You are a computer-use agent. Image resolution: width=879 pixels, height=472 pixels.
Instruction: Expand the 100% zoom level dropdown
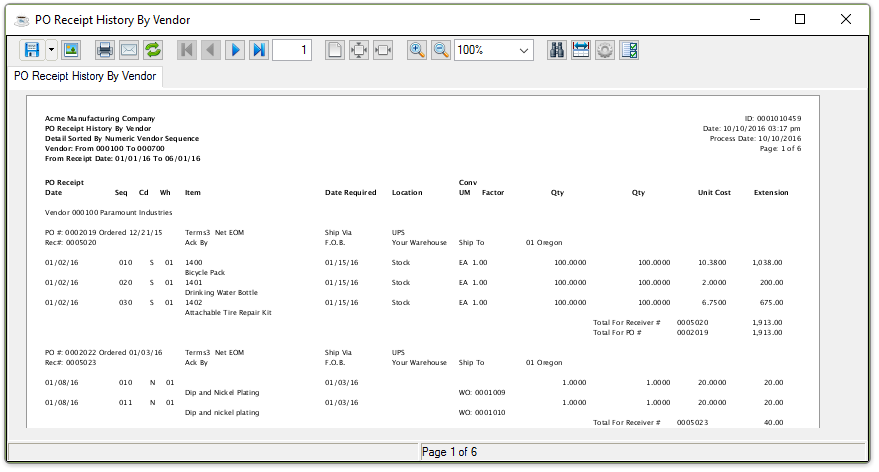click(x=525, y=50)
